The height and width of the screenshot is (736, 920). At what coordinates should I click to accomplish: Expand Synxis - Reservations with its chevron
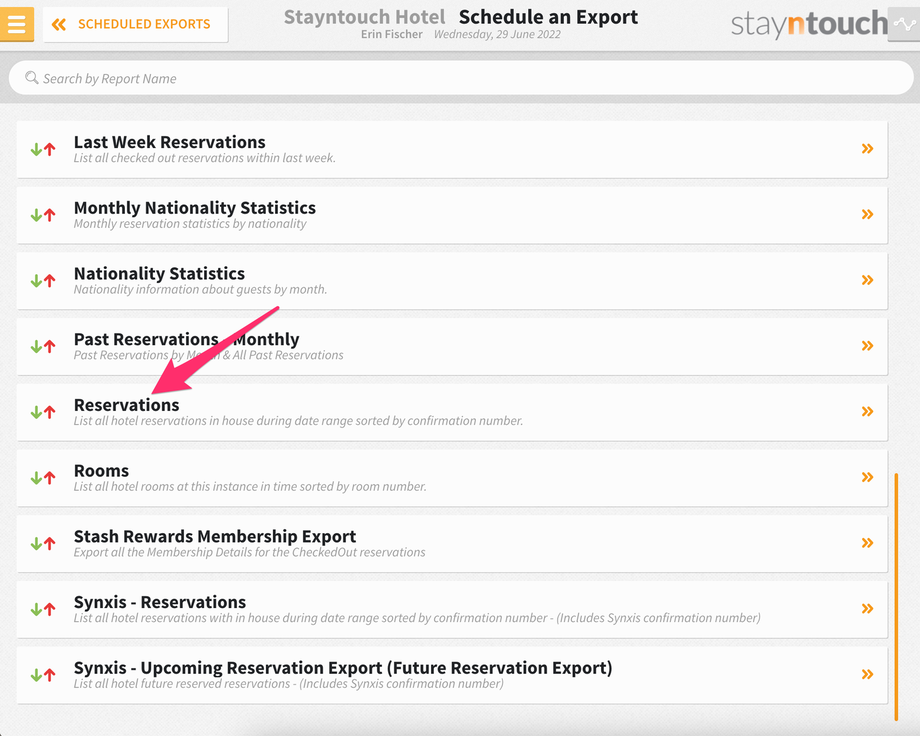(x=867, y=609)
